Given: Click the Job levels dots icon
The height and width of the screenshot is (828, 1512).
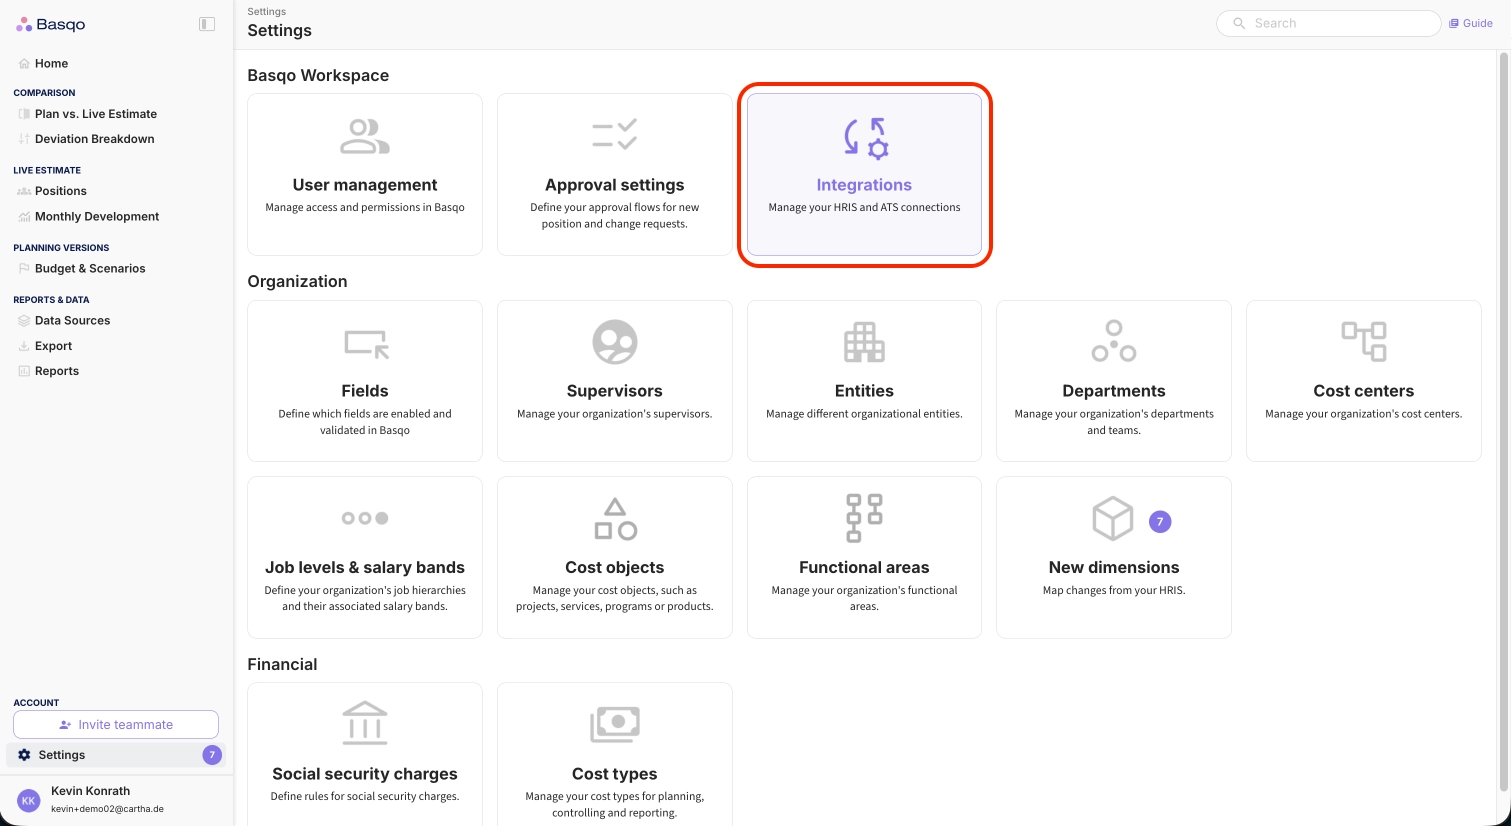Looking at the screenshot, I should (x=365, y=518).
